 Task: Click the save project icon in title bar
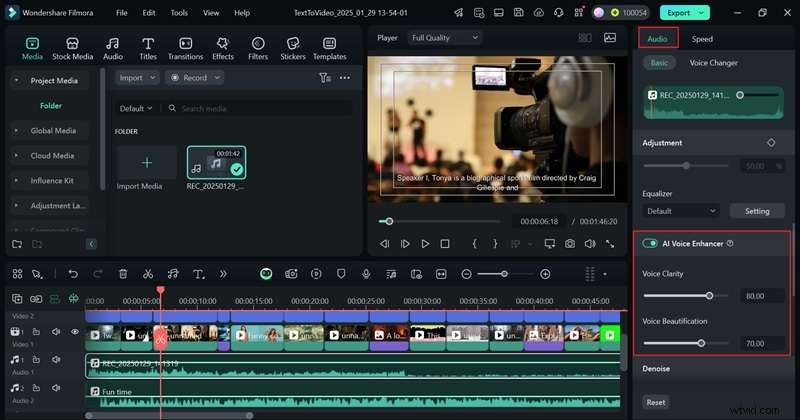[518, 13]
